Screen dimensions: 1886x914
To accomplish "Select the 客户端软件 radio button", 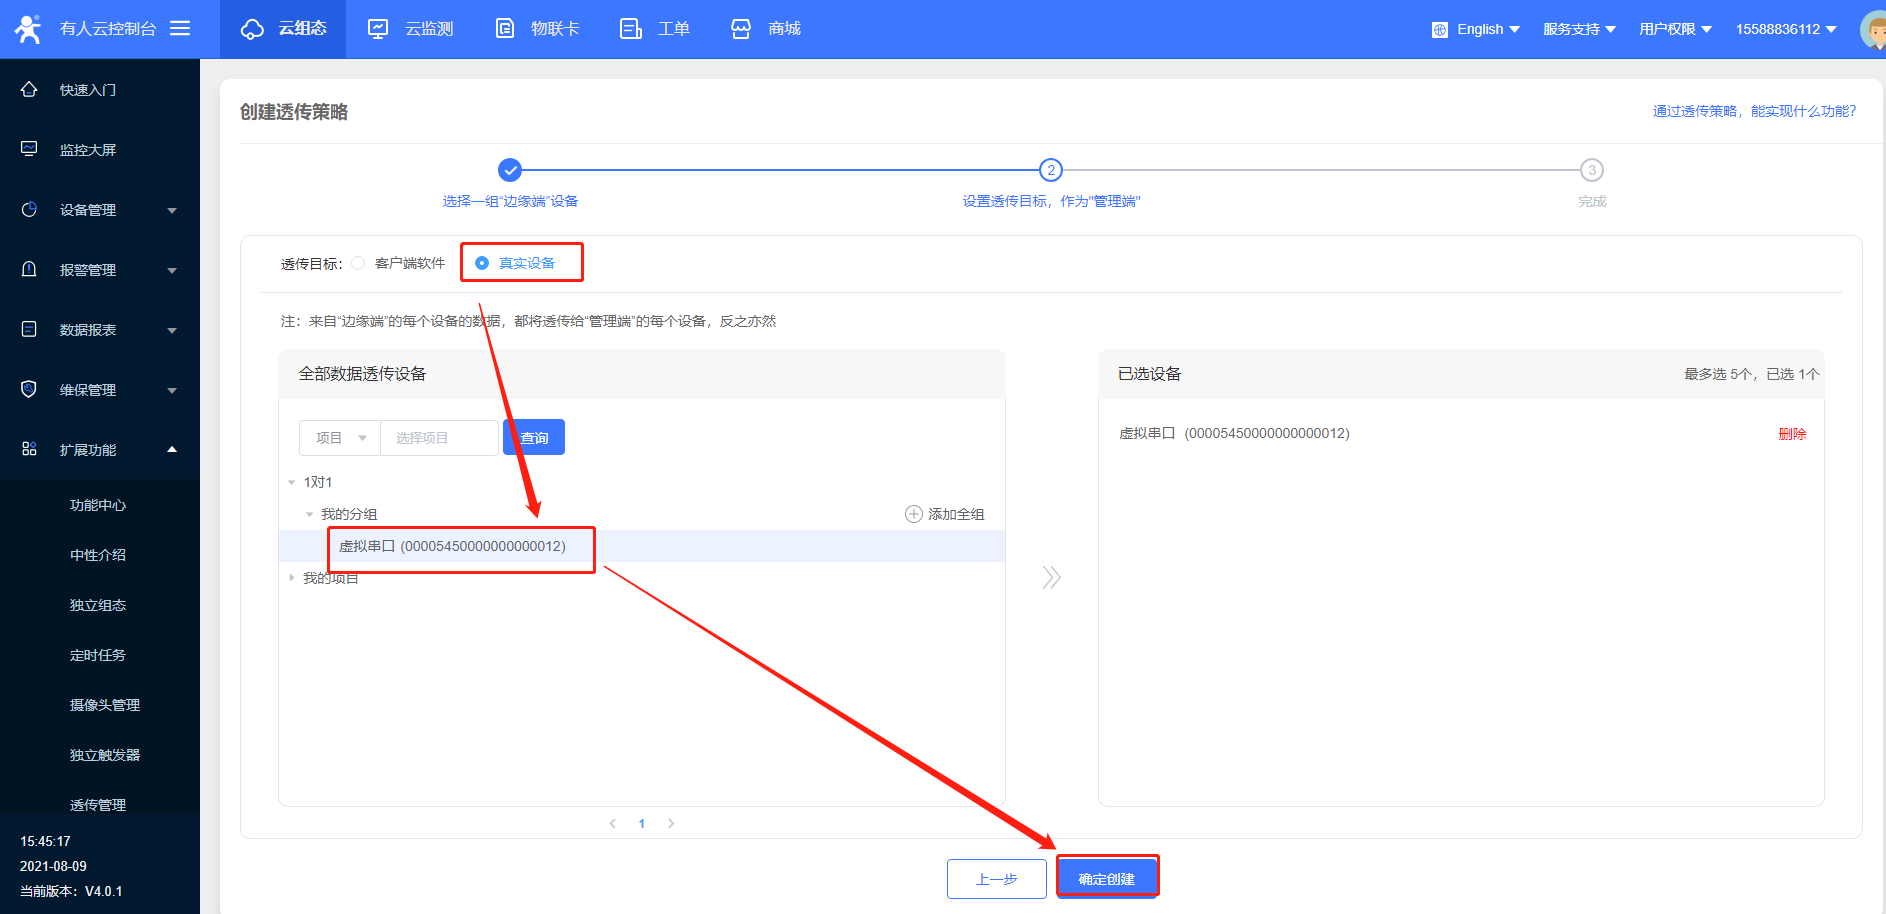I will coord(358,263).
